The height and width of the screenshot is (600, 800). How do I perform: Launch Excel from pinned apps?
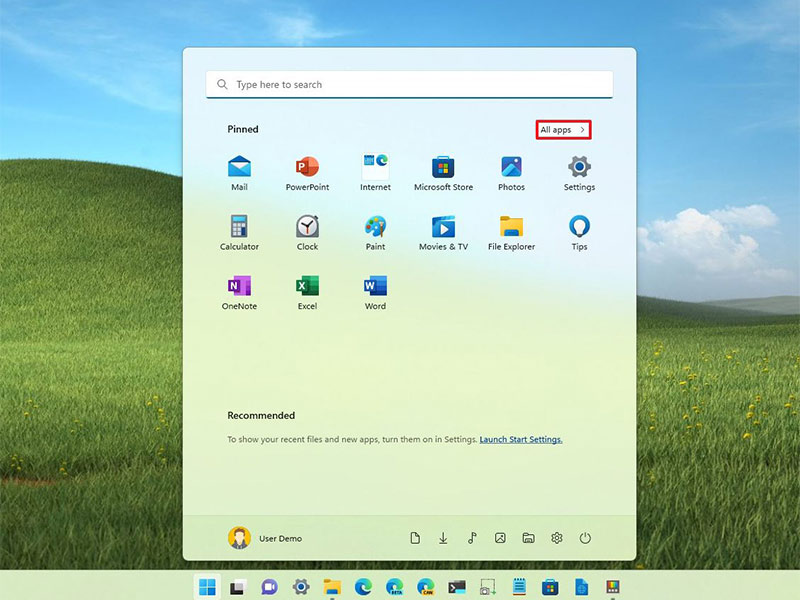(x=307, y=292)
